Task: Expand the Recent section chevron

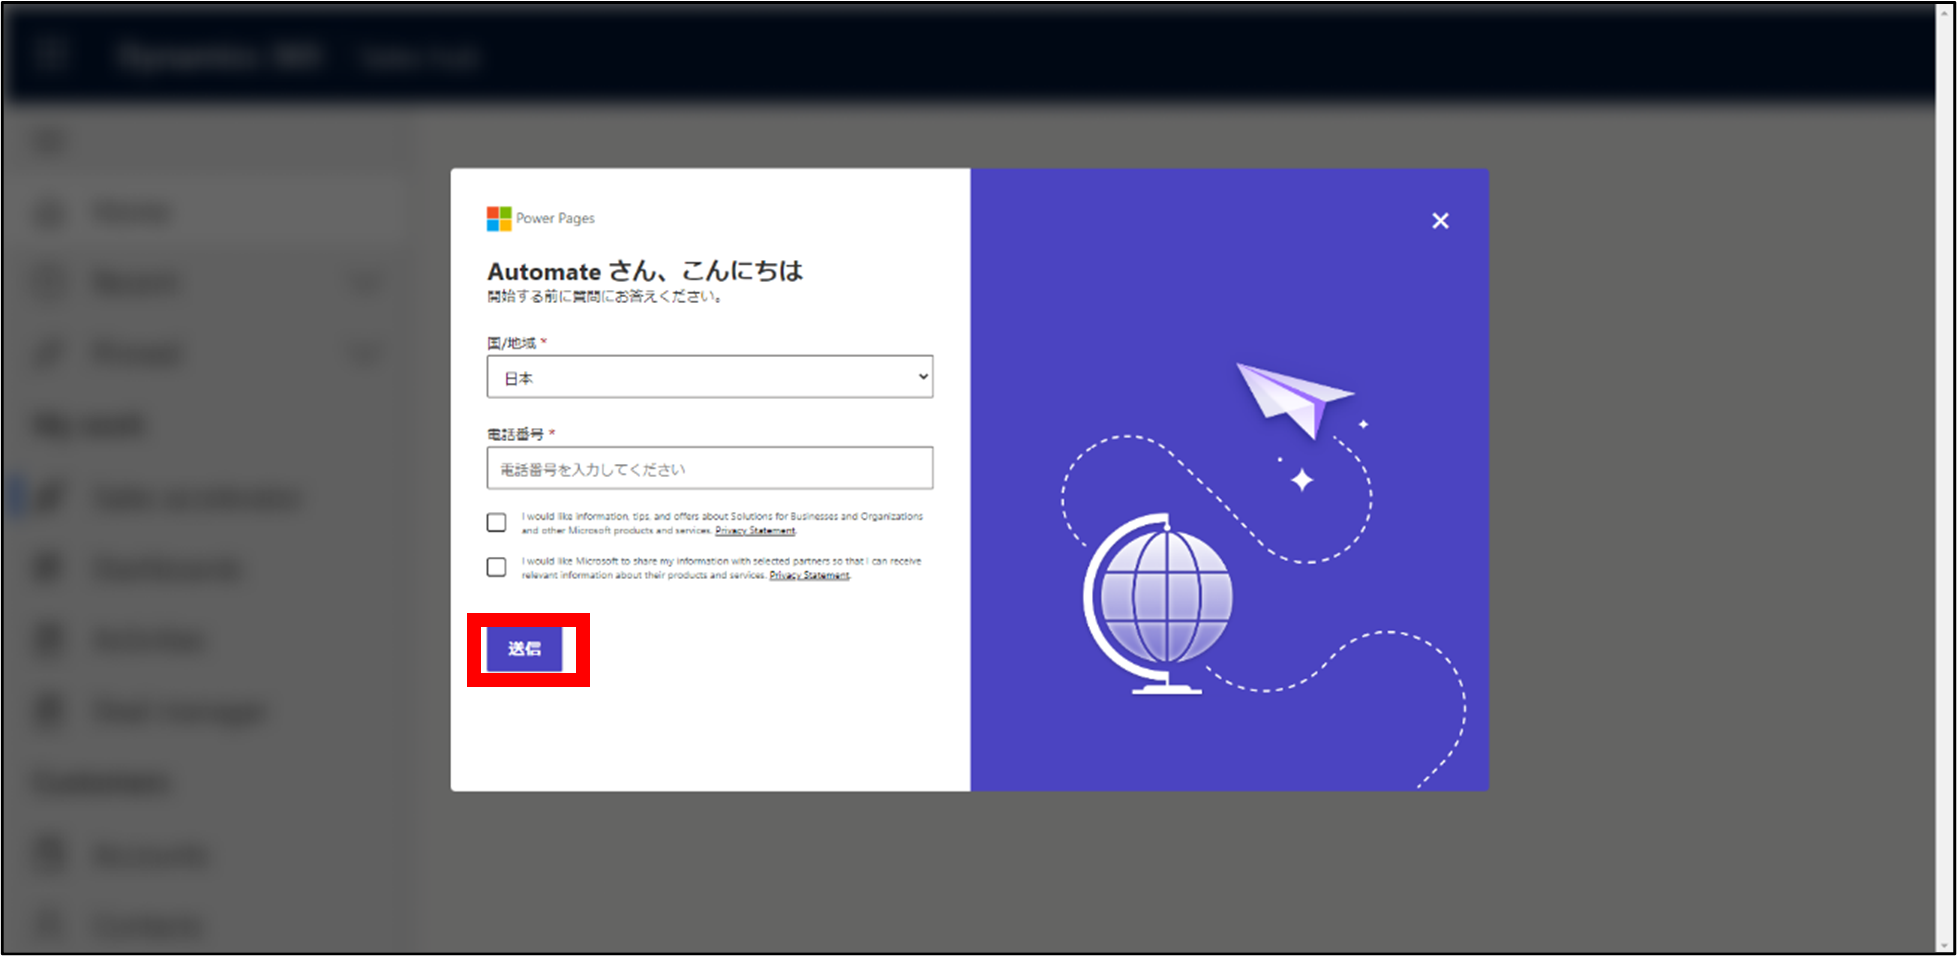Action: [366, 283]
